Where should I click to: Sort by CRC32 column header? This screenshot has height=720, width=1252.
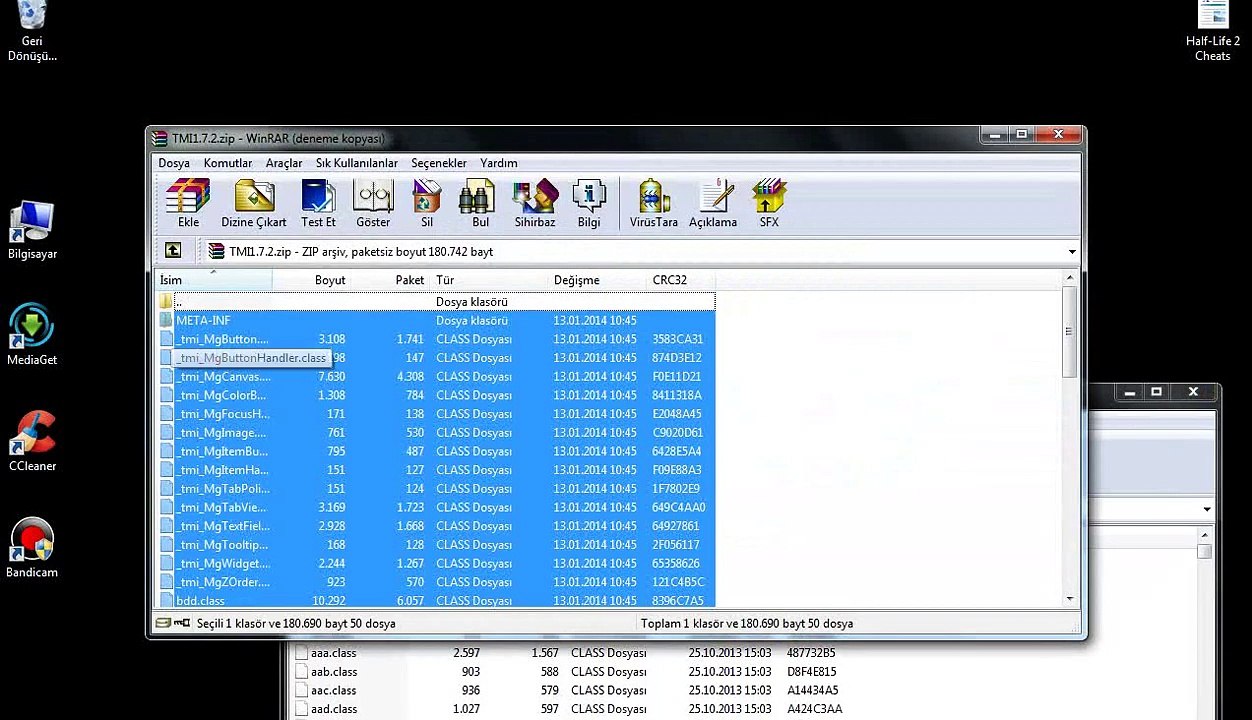point(681,280)
